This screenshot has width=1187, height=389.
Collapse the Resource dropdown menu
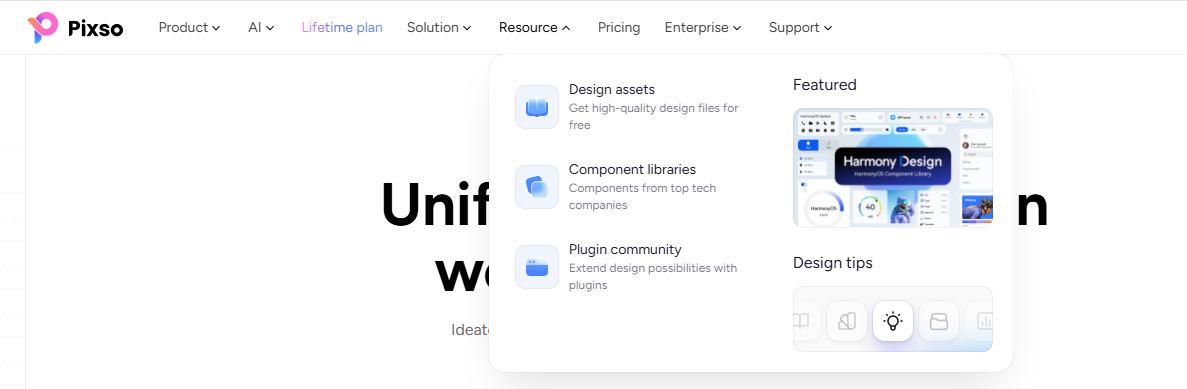pyautogui.click(x=534, y=28)
